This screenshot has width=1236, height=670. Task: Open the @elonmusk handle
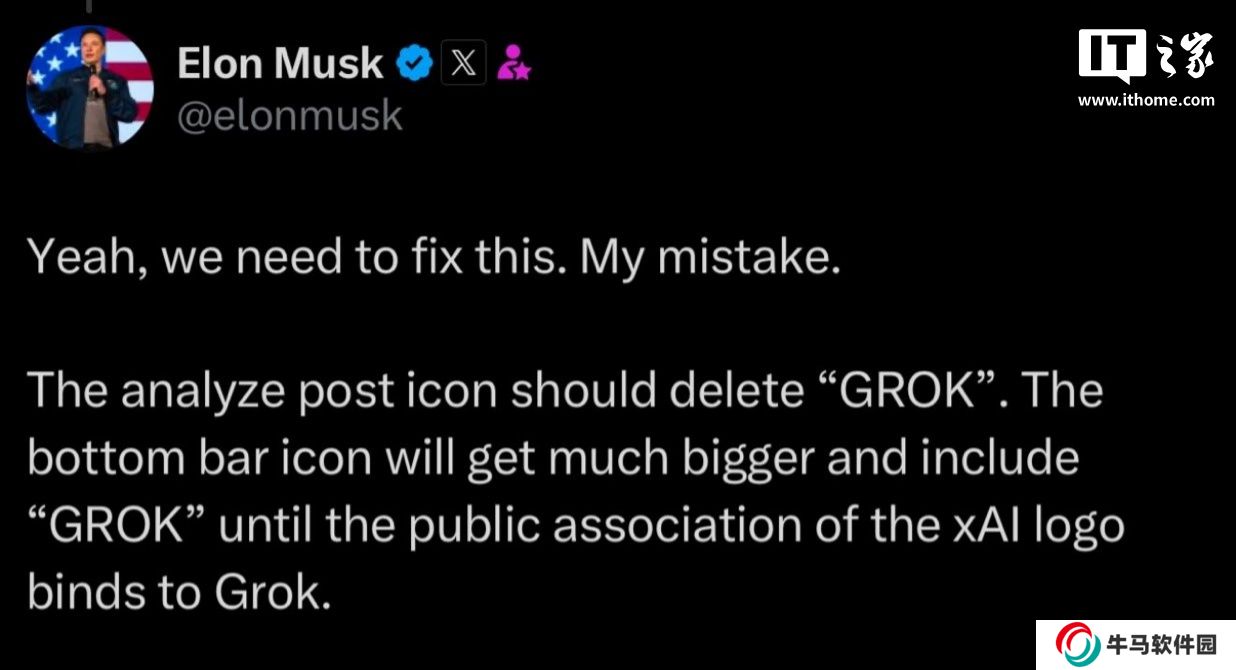pos(290,116)
